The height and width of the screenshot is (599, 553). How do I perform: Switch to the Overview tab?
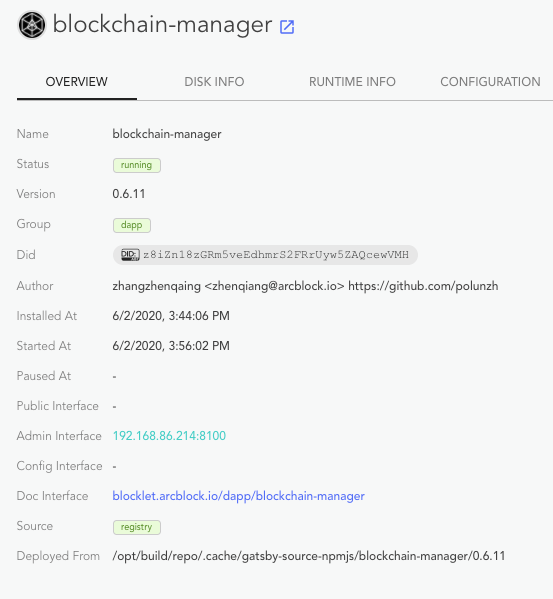(77, 81)
